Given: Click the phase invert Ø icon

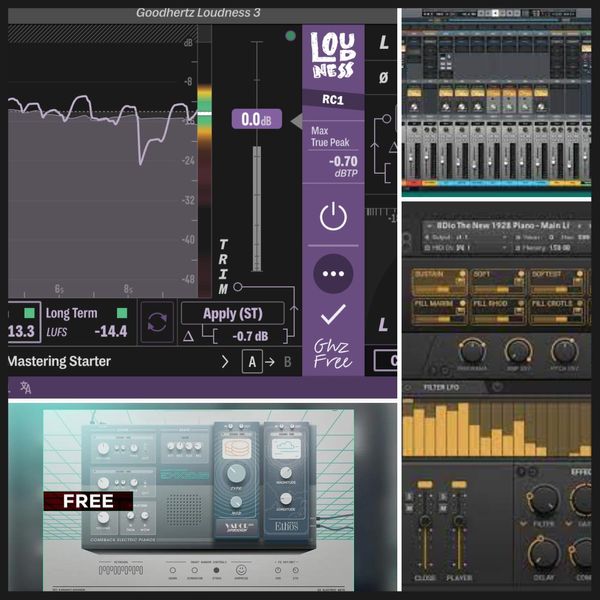Looking at the screenshot, I should pyautogui.click(x=383, y=77).
